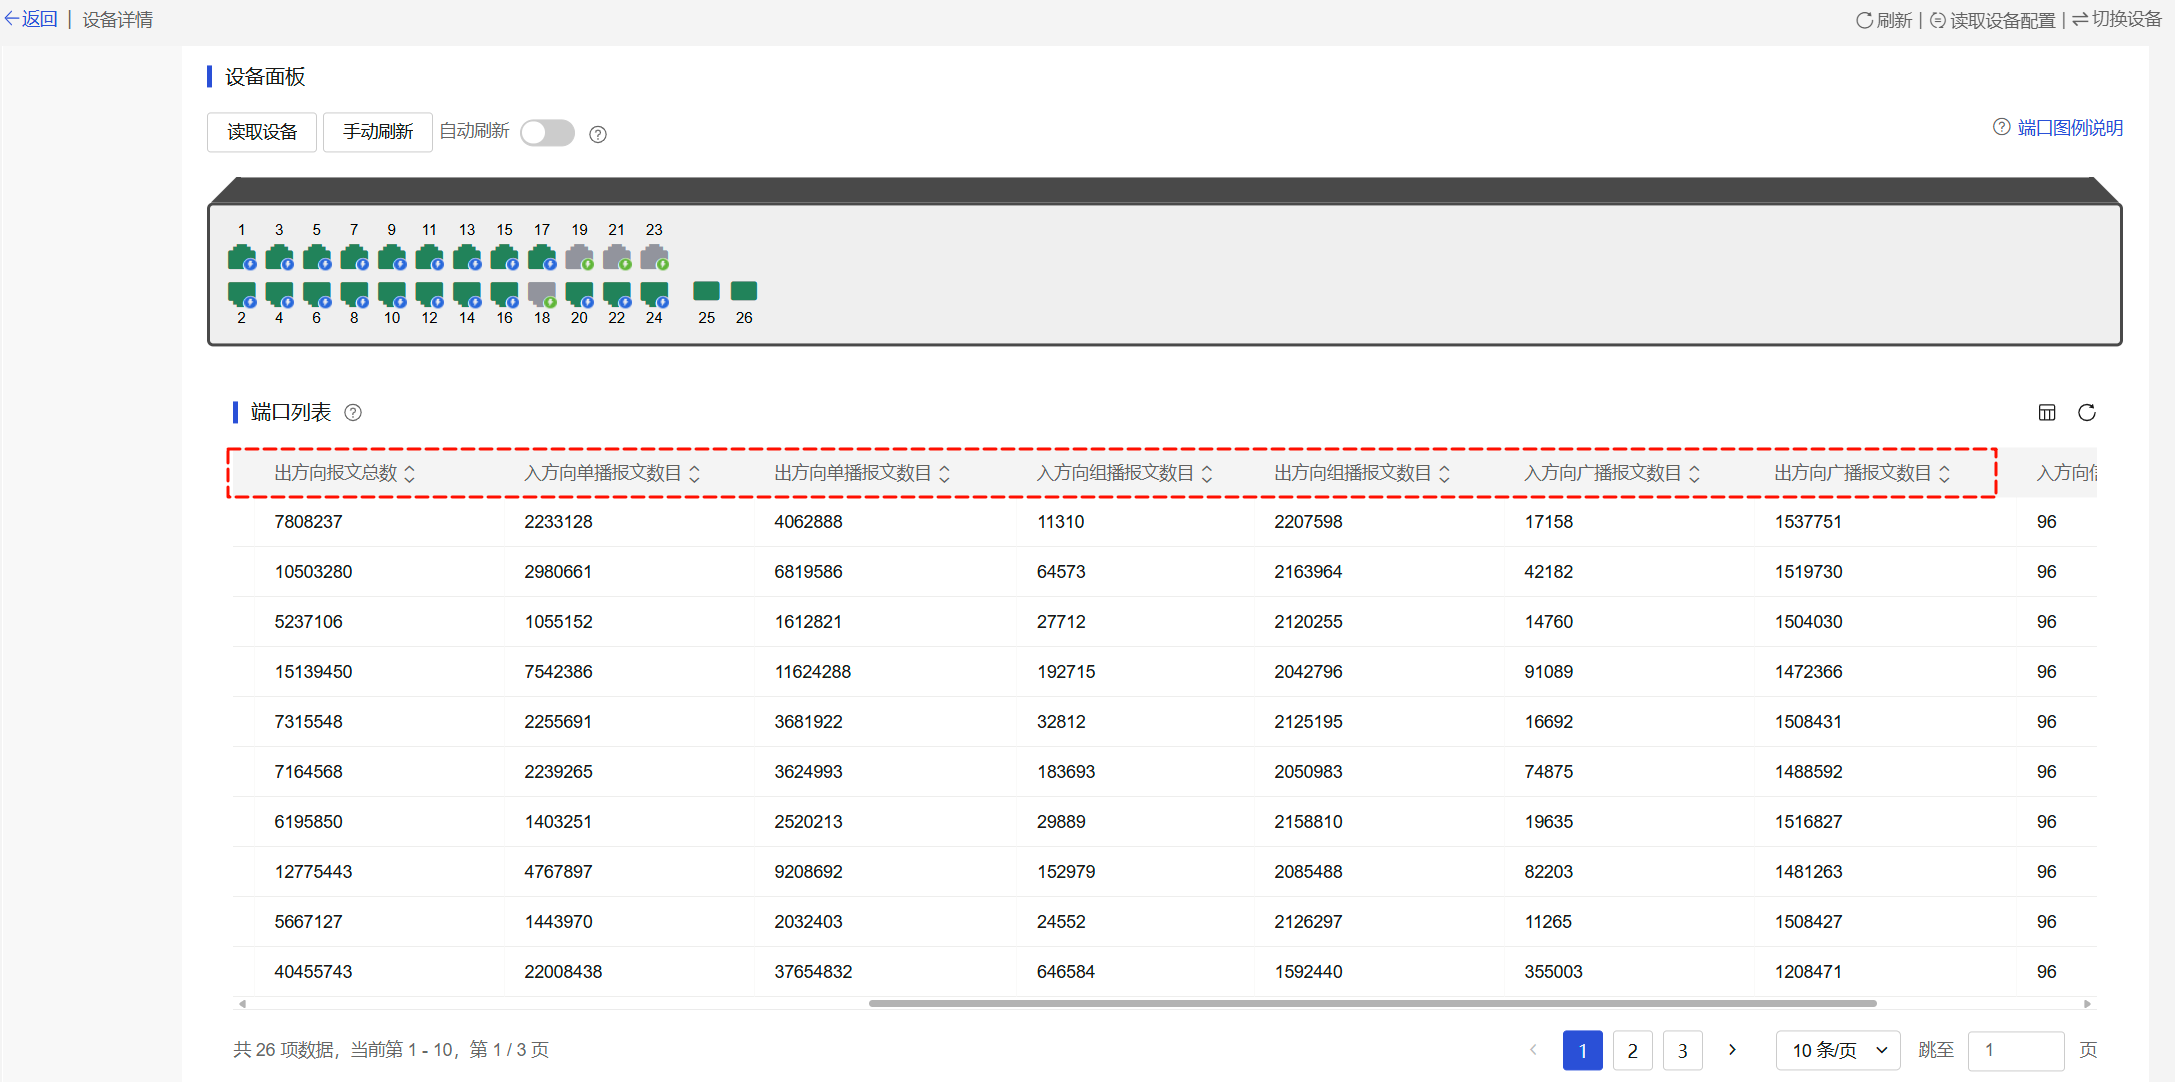Click the port list refresh icon
The width and height of the screenshot is (2175, 1082).
tap(2087, 413)
